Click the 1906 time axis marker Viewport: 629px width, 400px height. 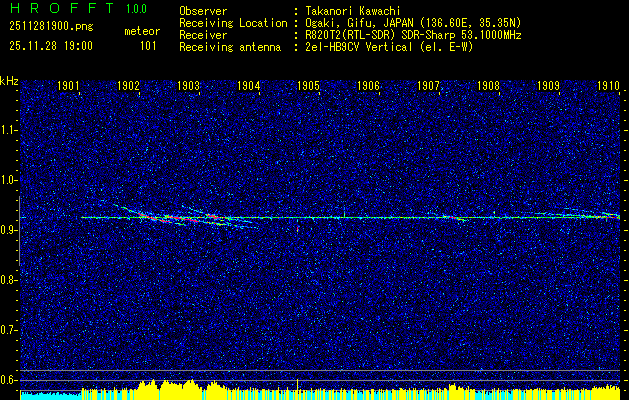[x=368, y=85]
